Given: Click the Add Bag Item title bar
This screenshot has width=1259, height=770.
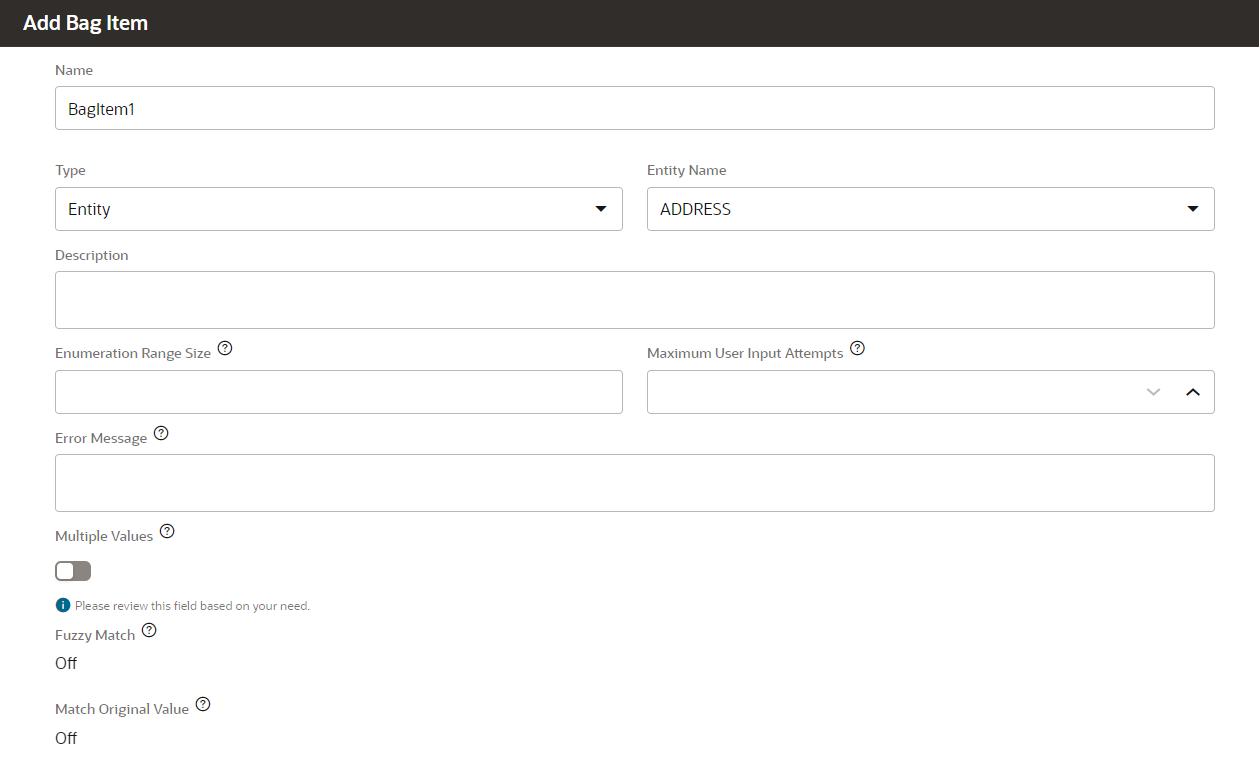Looking at the screenshot, I should 85,22.
